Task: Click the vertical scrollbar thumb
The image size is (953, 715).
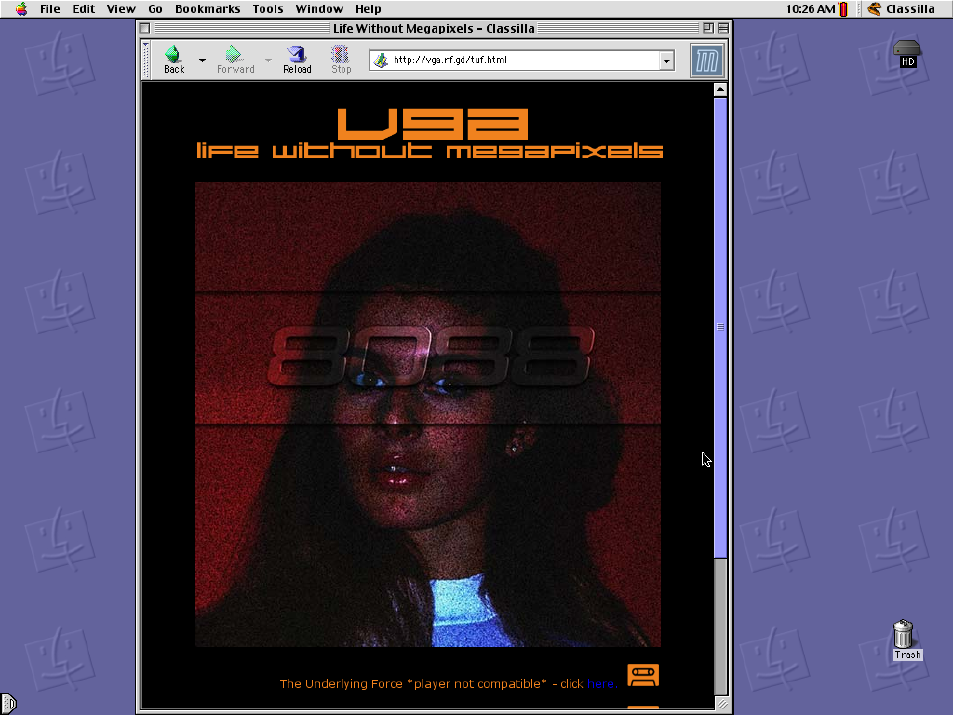Action: [x=720, y=327]
